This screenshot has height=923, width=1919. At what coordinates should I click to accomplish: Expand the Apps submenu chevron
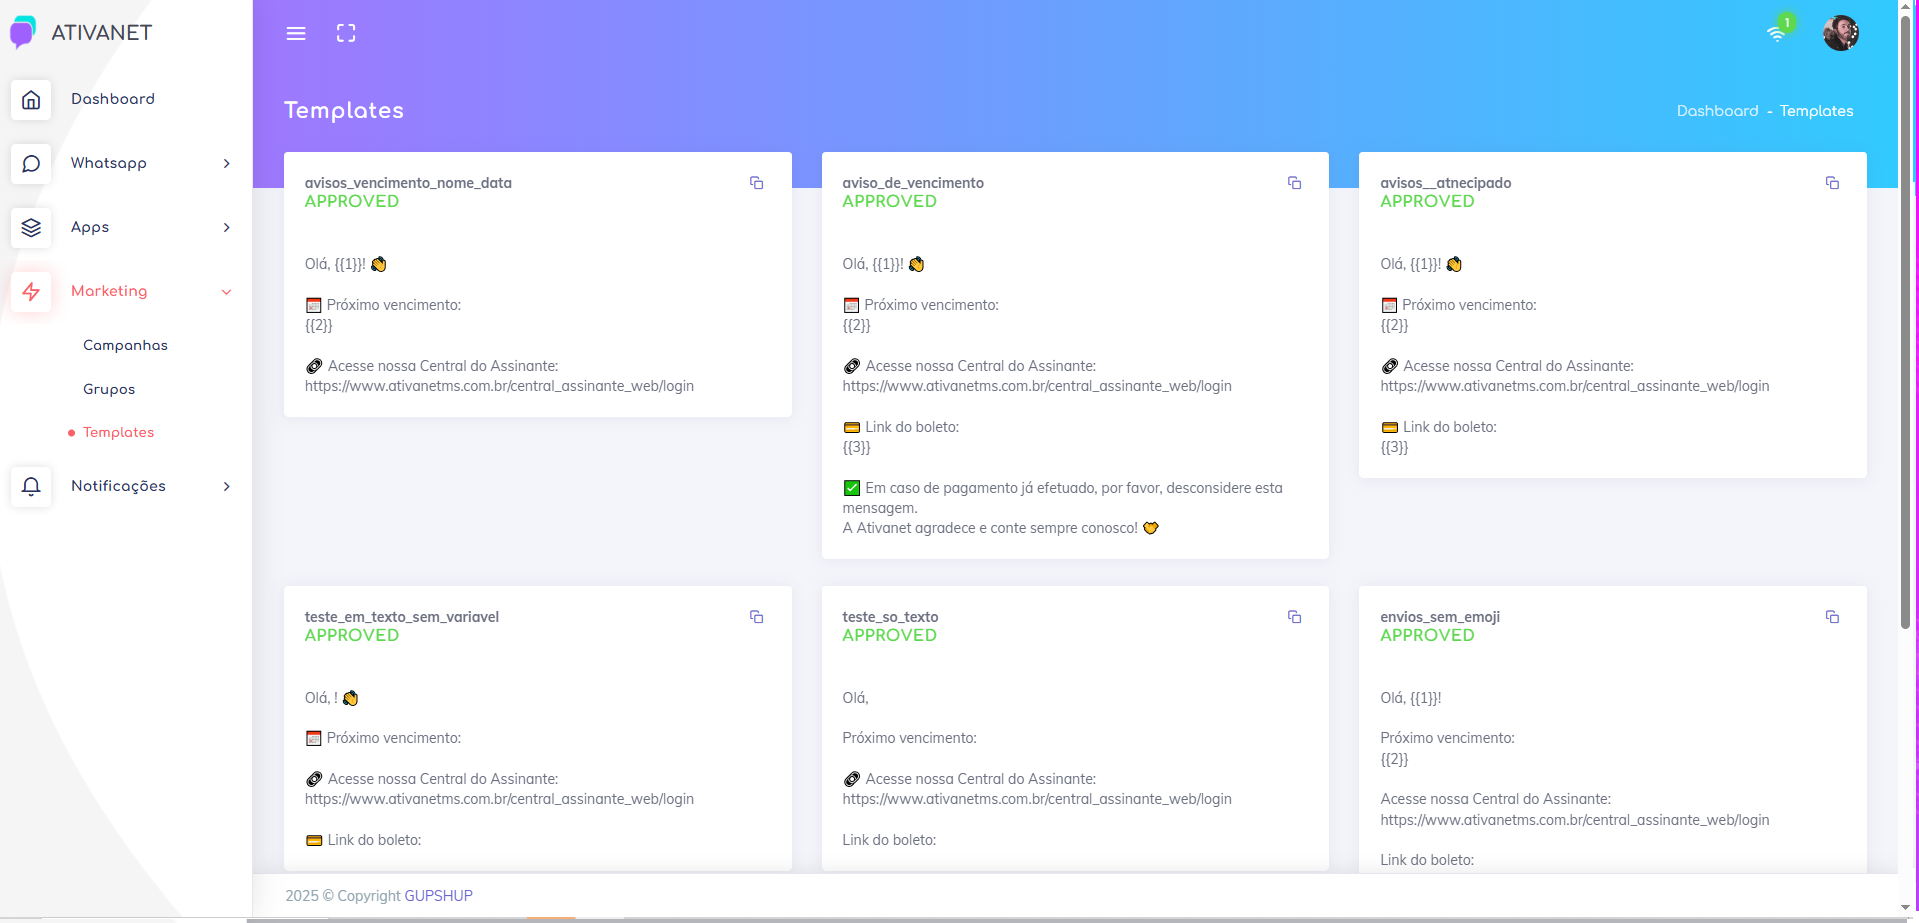click(x=227, y=227)
